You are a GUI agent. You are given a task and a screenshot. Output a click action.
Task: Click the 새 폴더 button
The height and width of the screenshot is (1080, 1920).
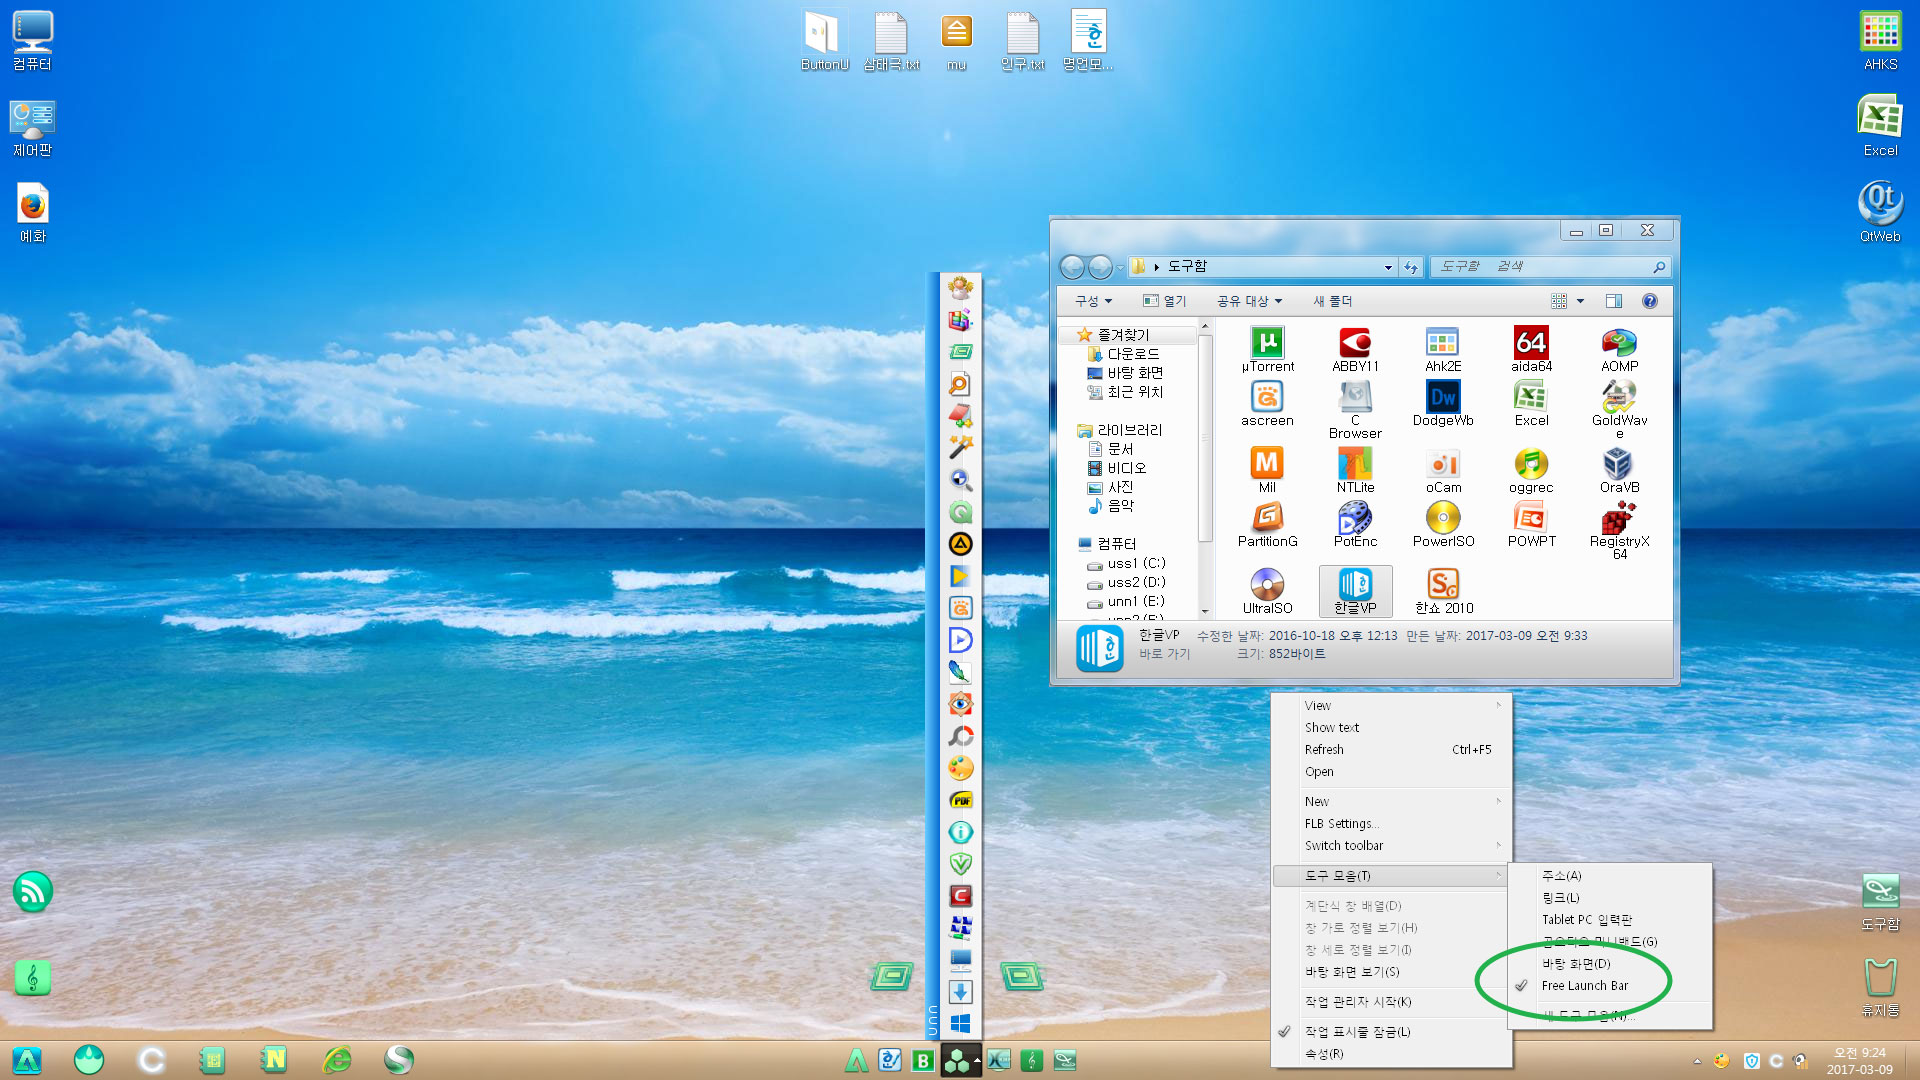(1332, 301)
